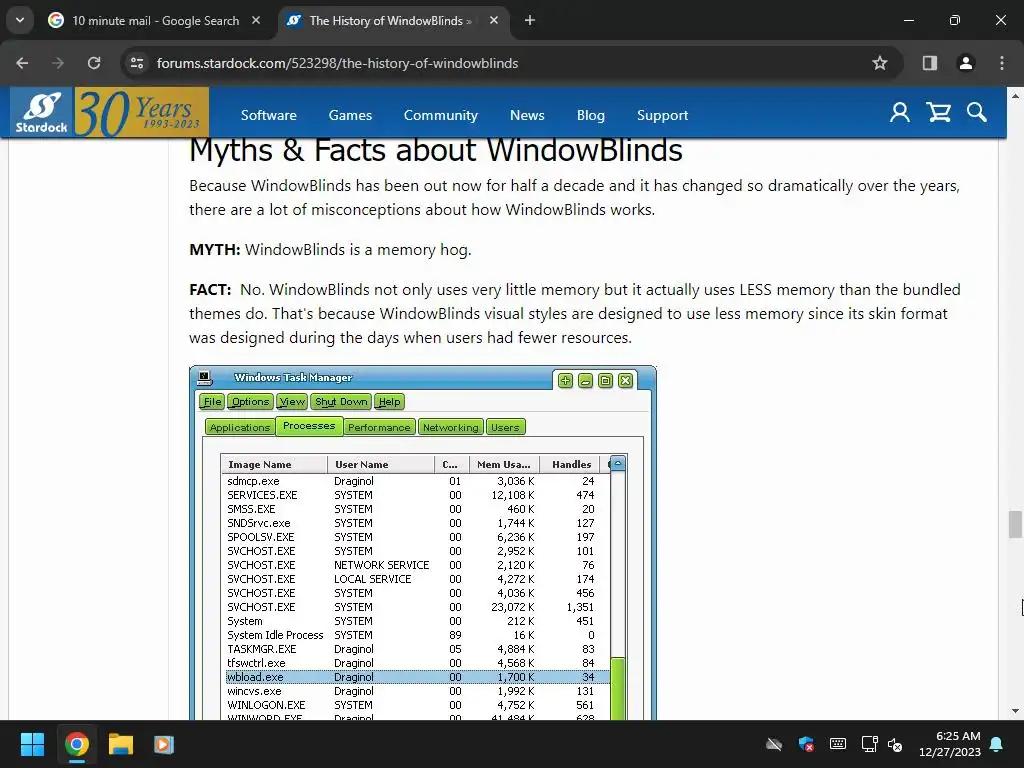Open Stardock site search
Image resolution: width=1024 pixels, height=768 pixels.
[977, 113]
